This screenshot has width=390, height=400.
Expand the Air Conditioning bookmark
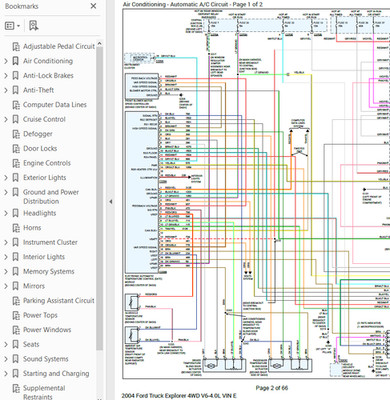(6, 61)
